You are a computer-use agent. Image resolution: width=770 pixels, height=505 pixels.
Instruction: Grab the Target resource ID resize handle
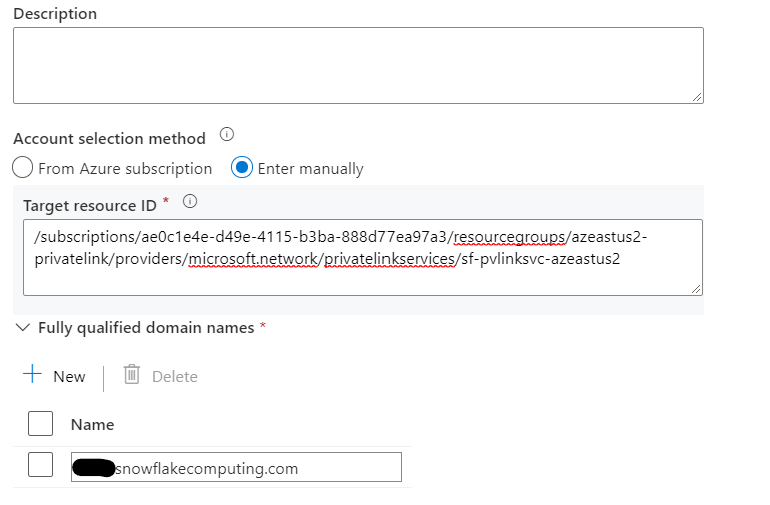696,289
